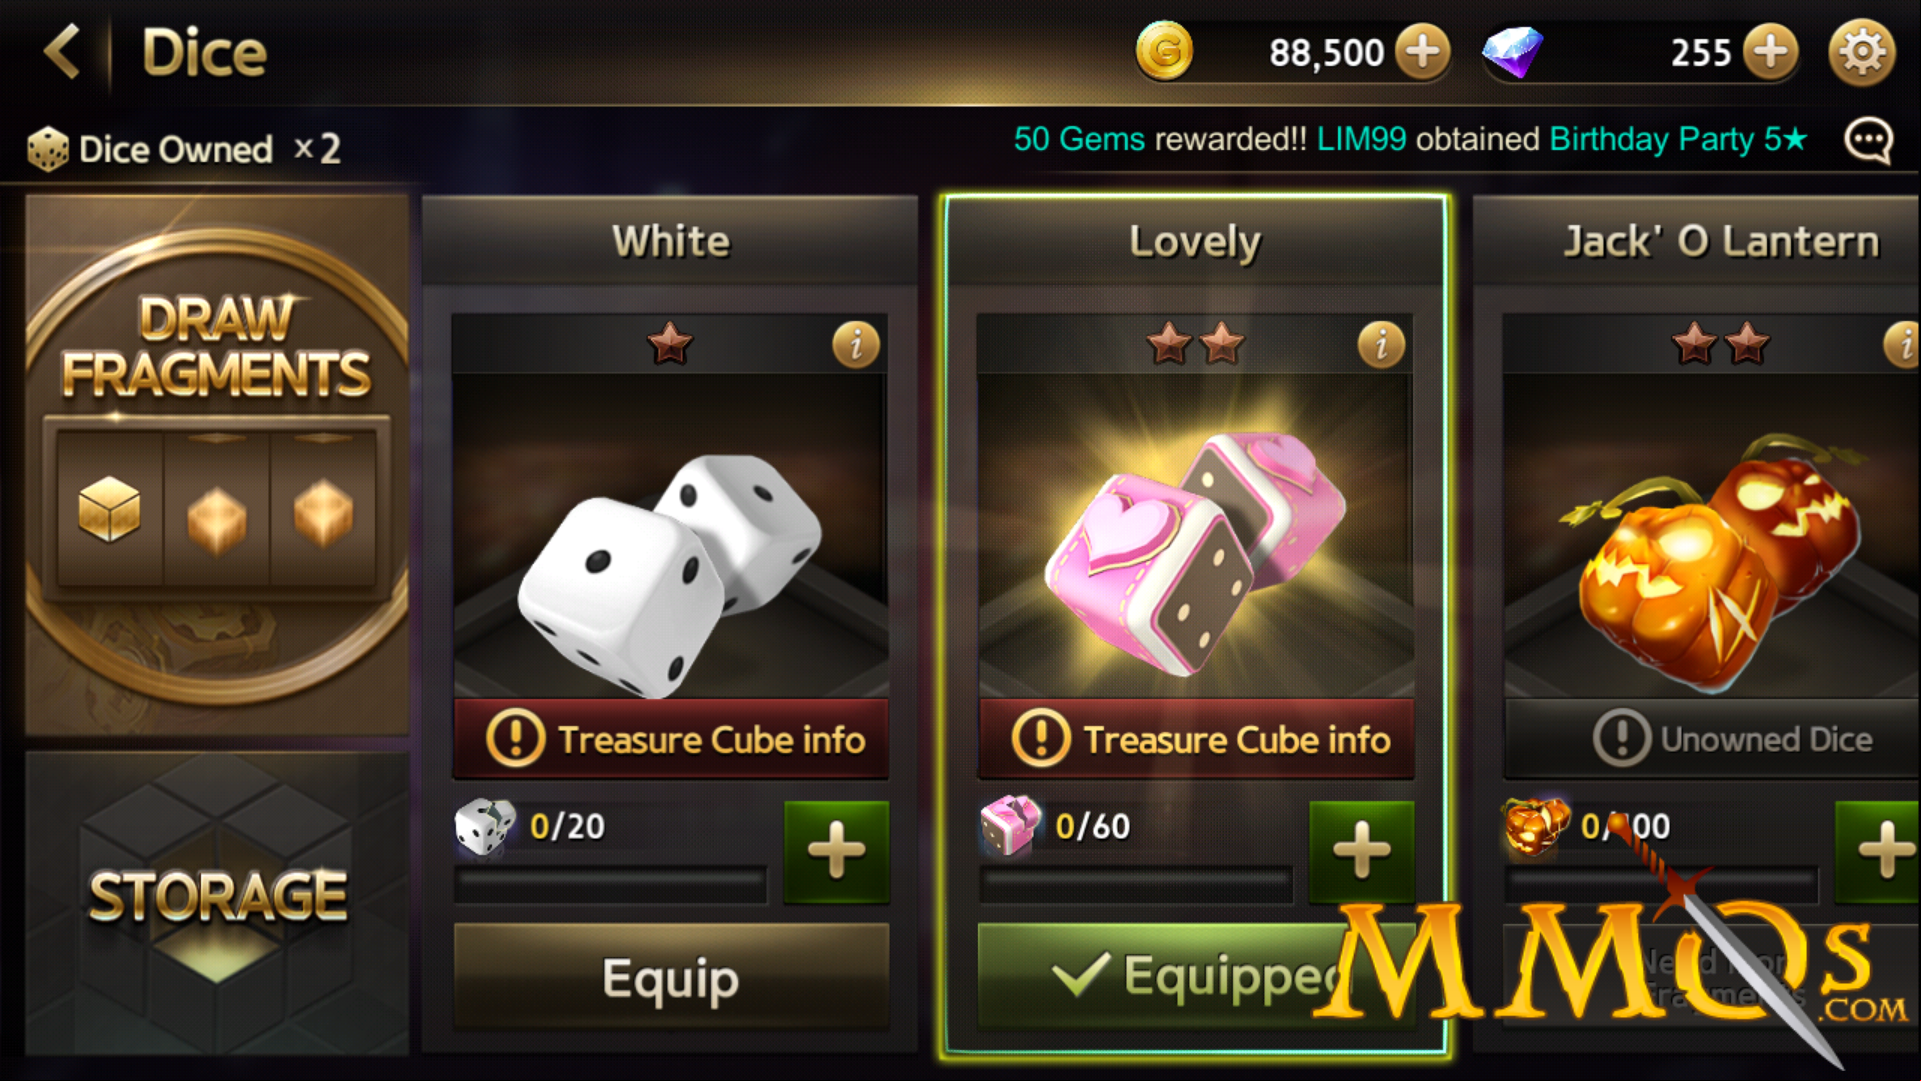Screen dimensions: 1921x1081
Task: Show info for Jack' O Lantern dice
Action: [1903, 345]
